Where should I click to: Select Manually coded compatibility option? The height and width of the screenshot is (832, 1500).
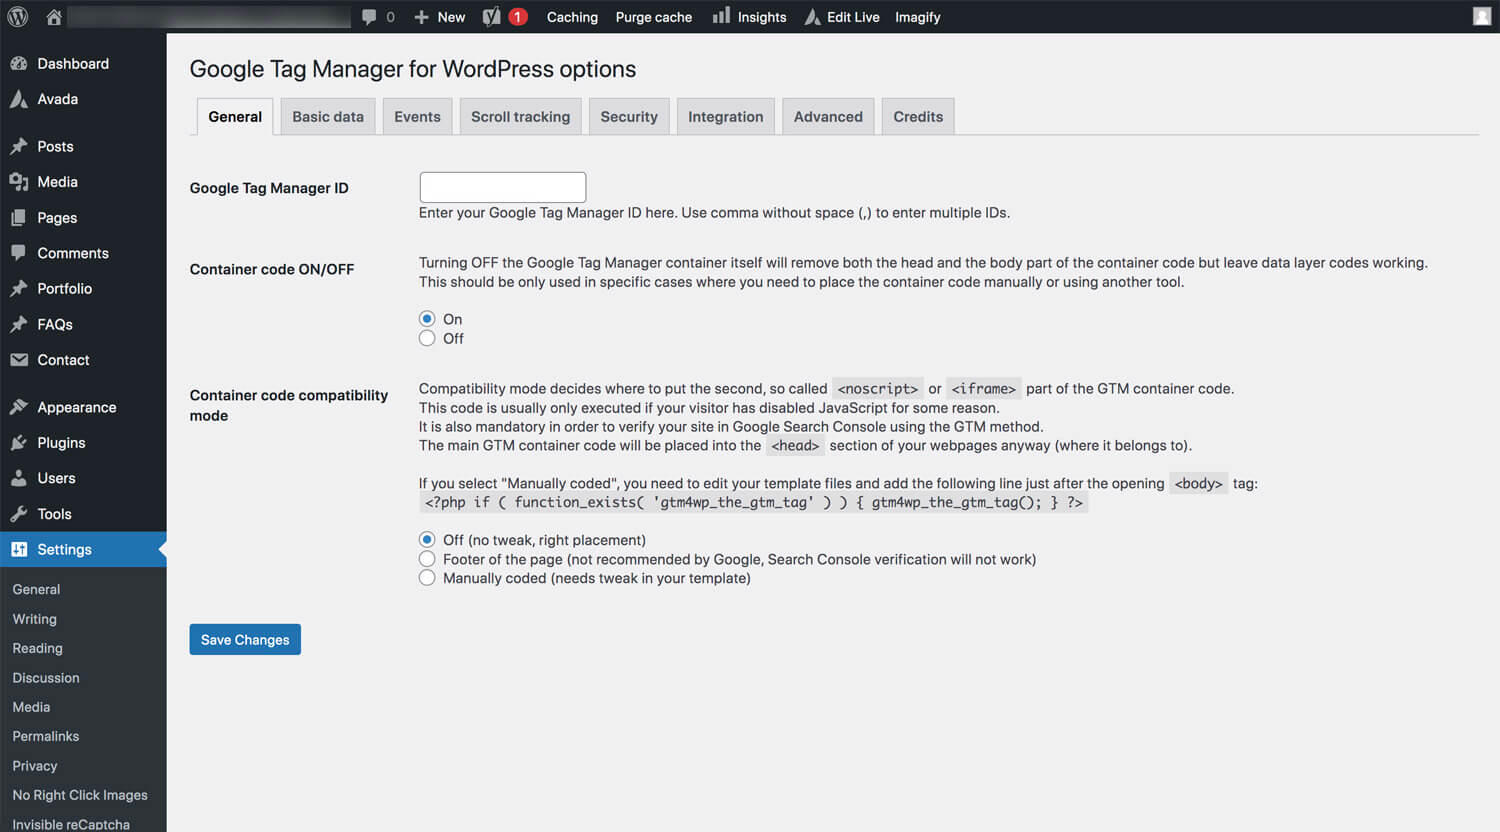427,578
